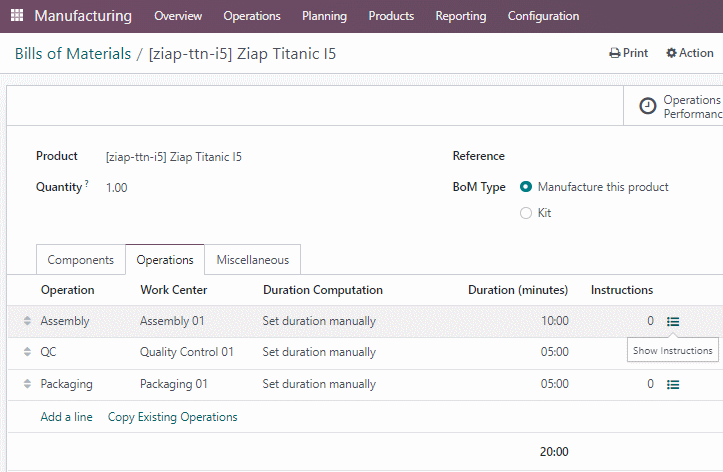Image resolution: width=723 pixels, height=472 pixels.
Task: Select Manufacture this product radio
Action: pos(526,187)
